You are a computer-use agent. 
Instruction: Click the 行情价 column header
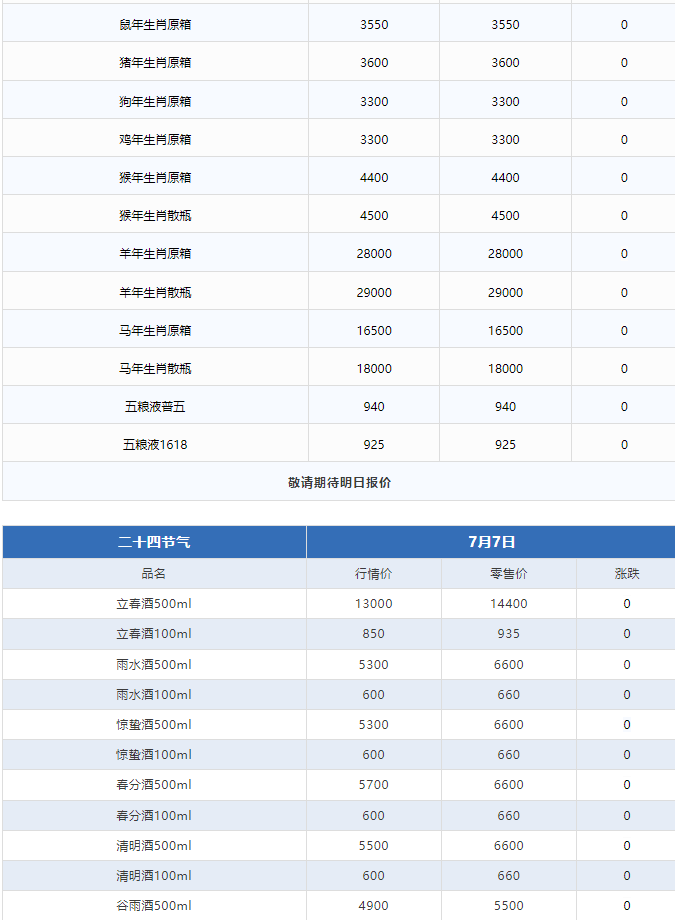pos(373,574)
